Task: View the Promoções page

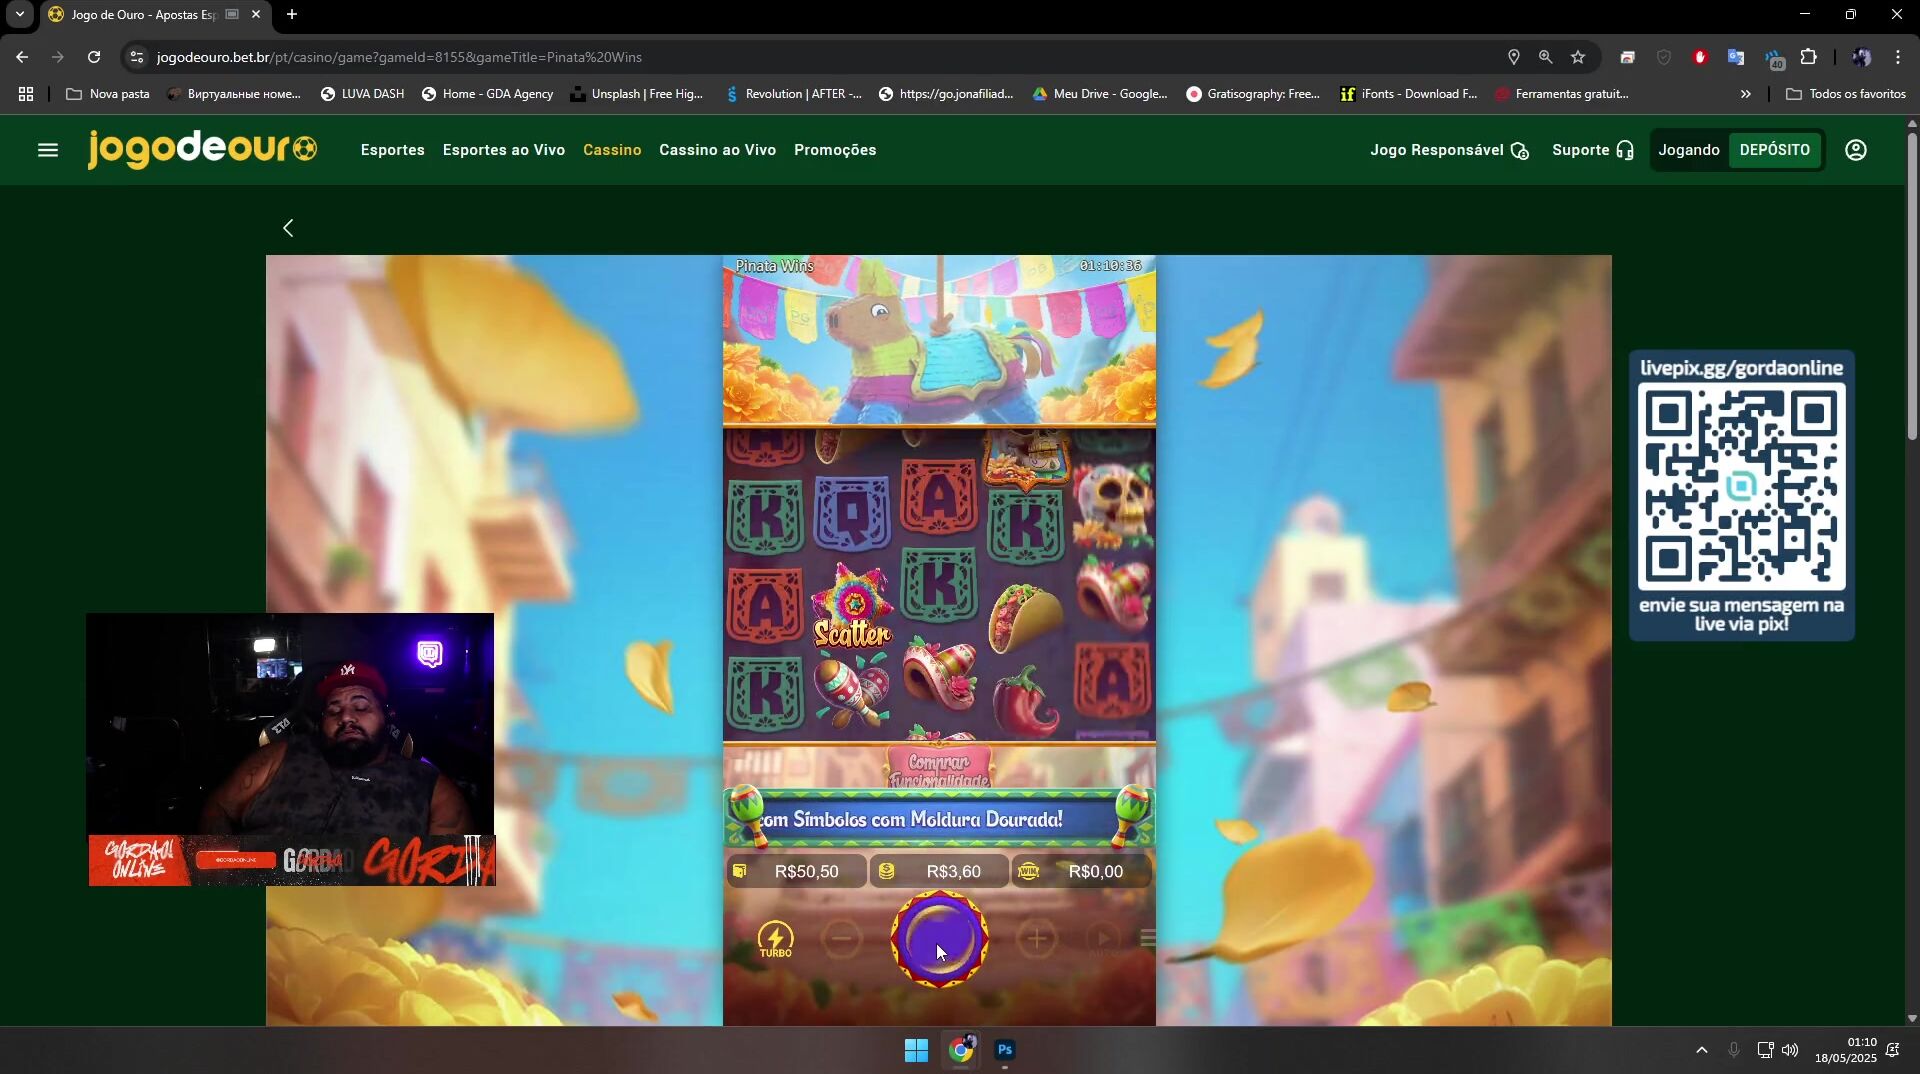Action: pyautogui.click(x=835, y=150)
